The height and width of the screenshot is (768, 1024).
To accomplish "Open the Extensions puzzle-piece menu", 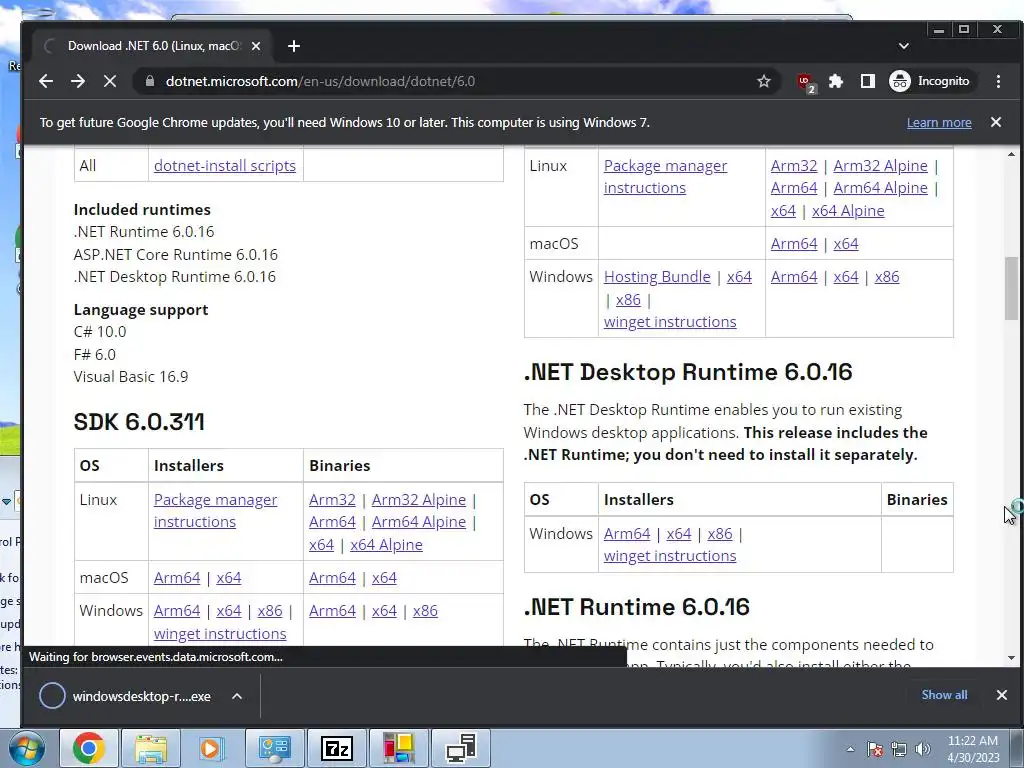I will (836, 81).
